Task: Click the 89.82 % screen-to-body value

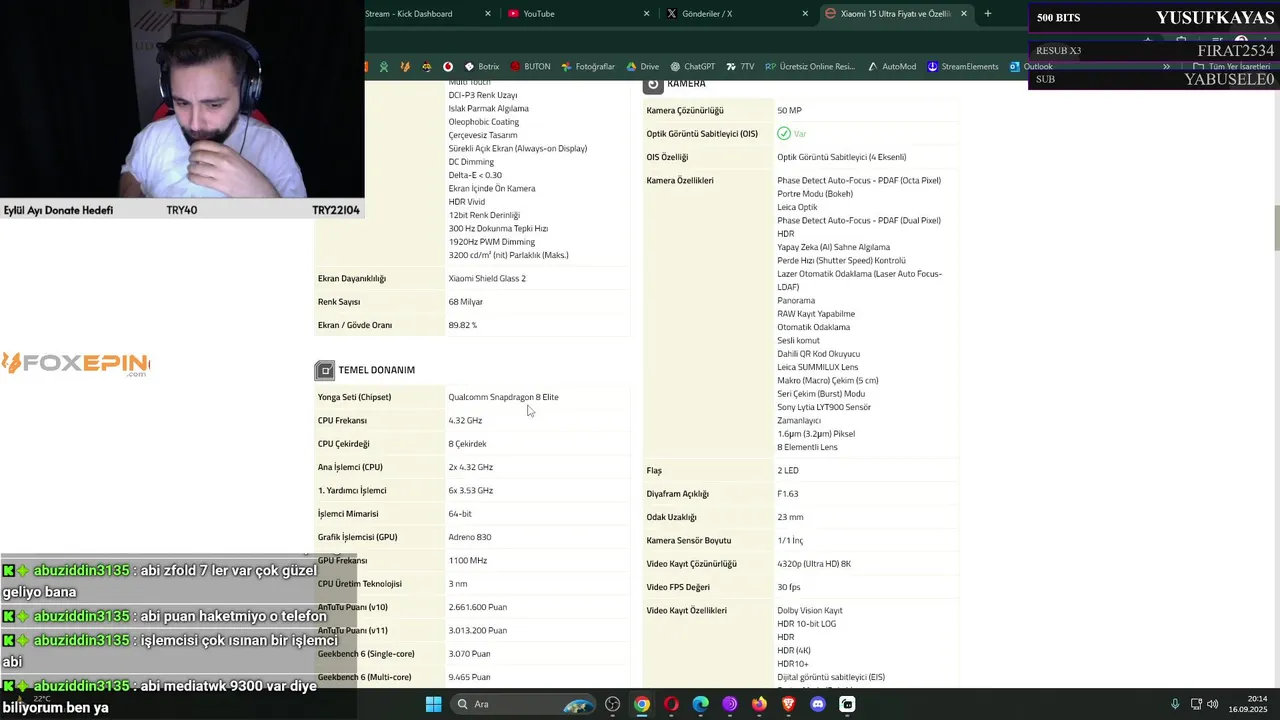Action: coord(462,325)
